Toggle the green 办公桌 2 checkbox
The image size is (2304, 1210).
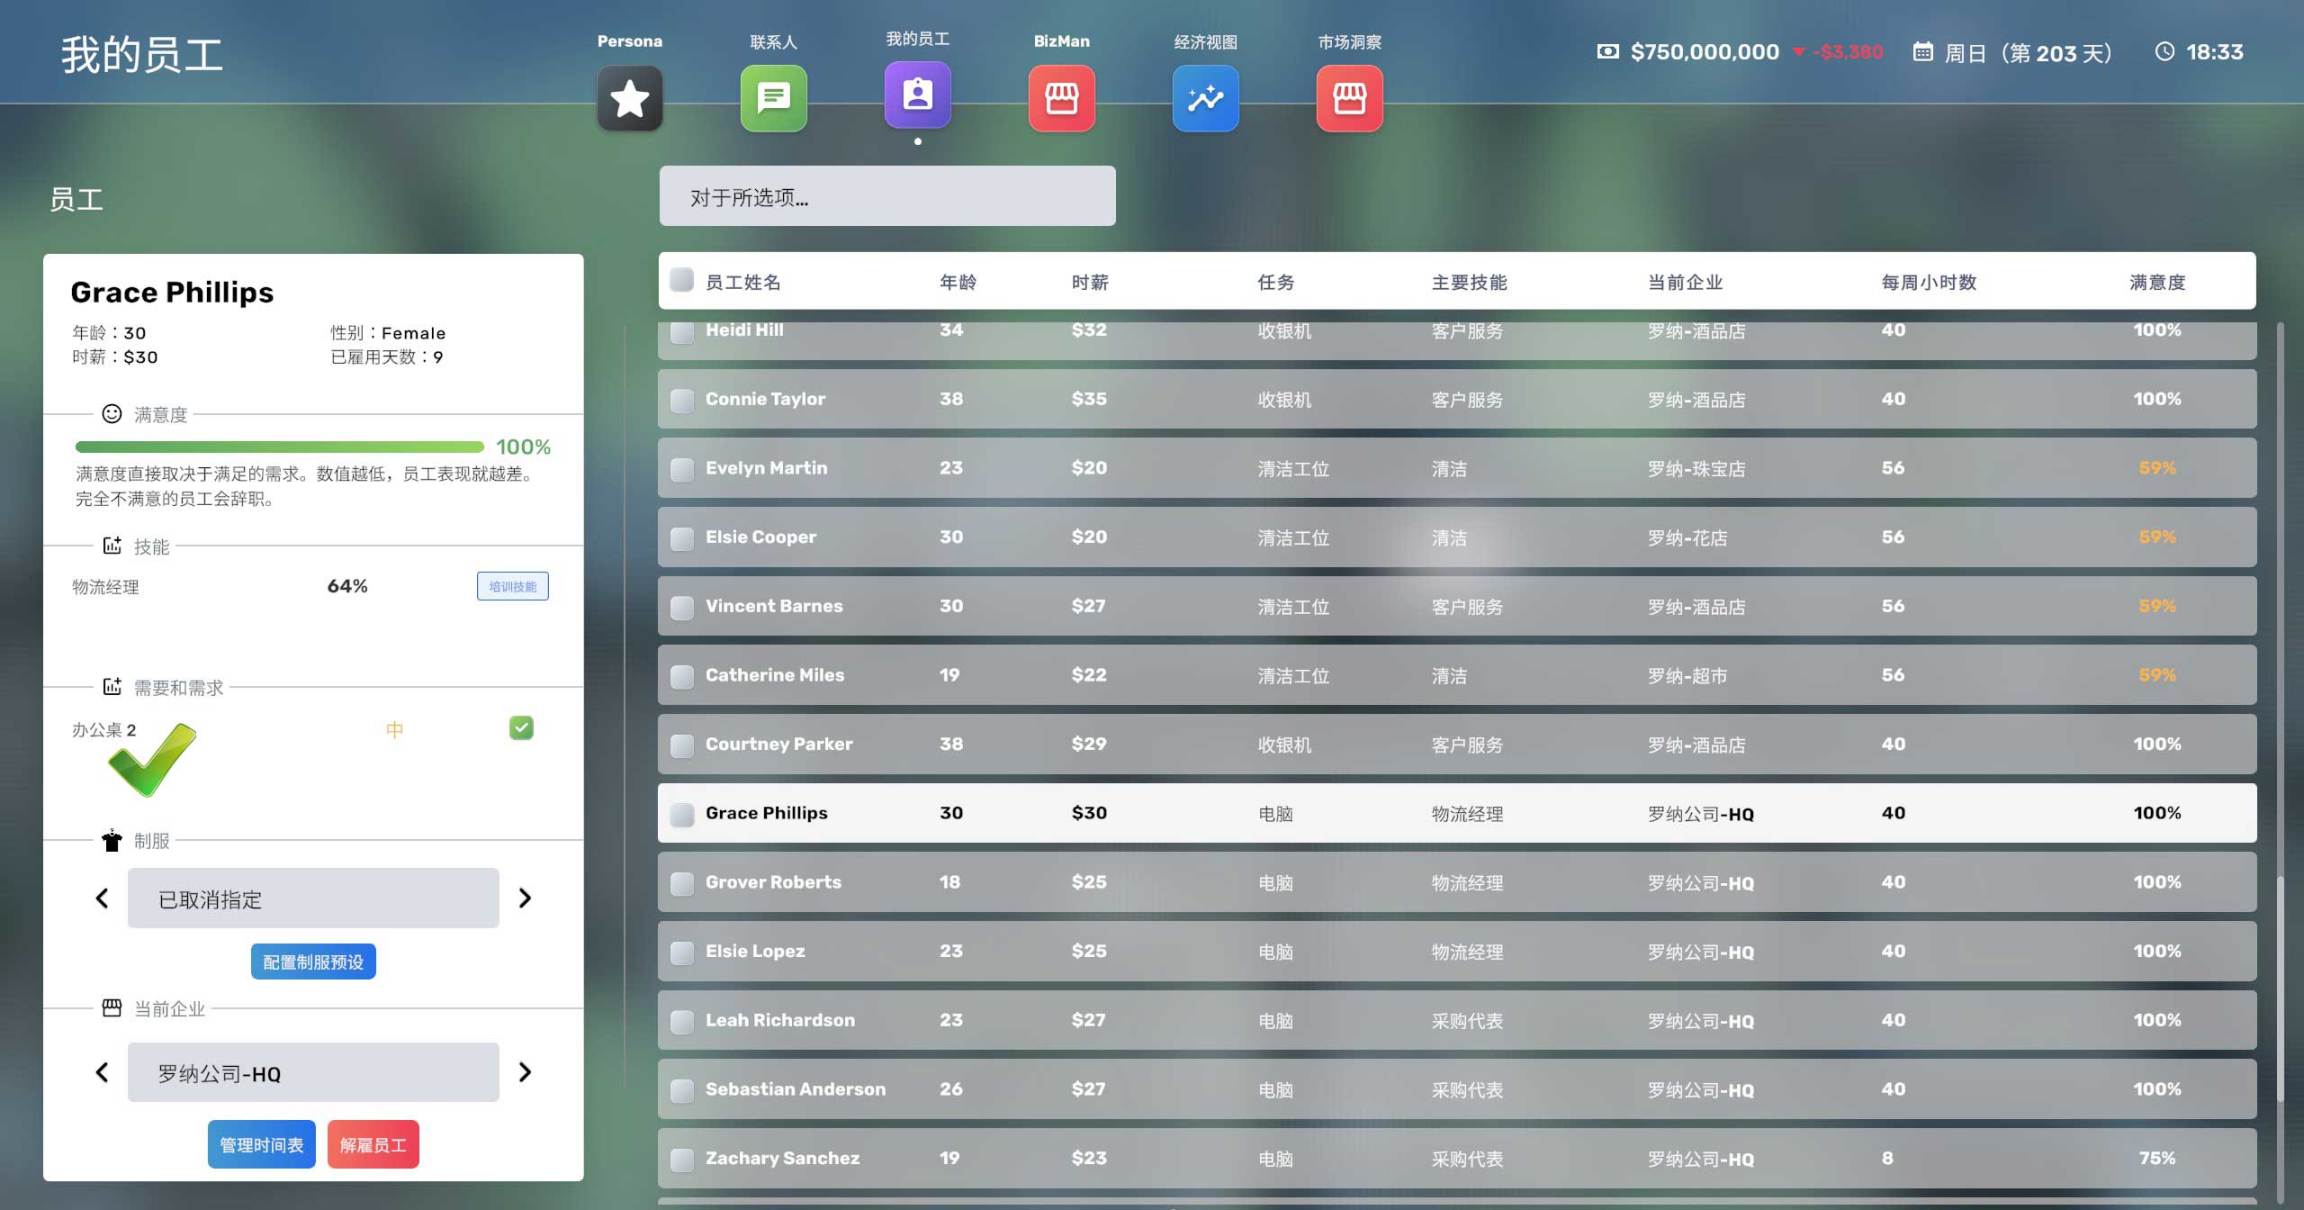pos(521,728)
